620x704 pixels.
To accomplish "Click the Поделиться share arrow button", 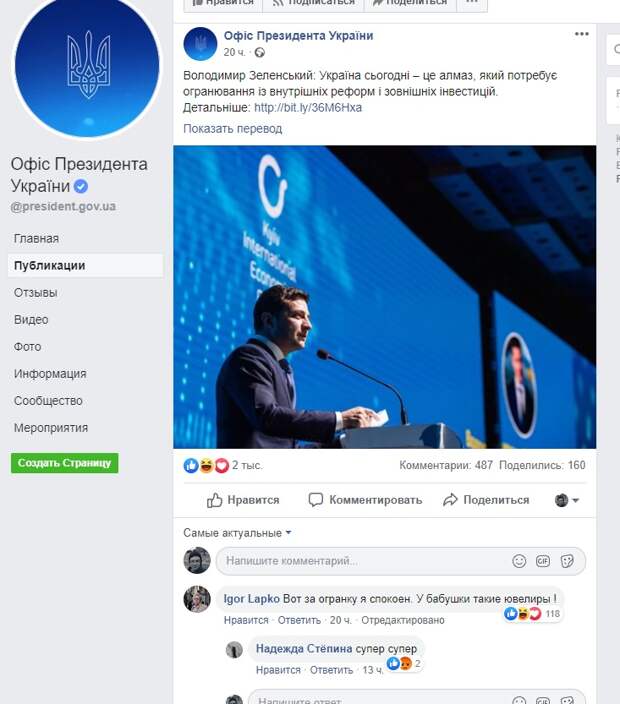I will [486, 500].
